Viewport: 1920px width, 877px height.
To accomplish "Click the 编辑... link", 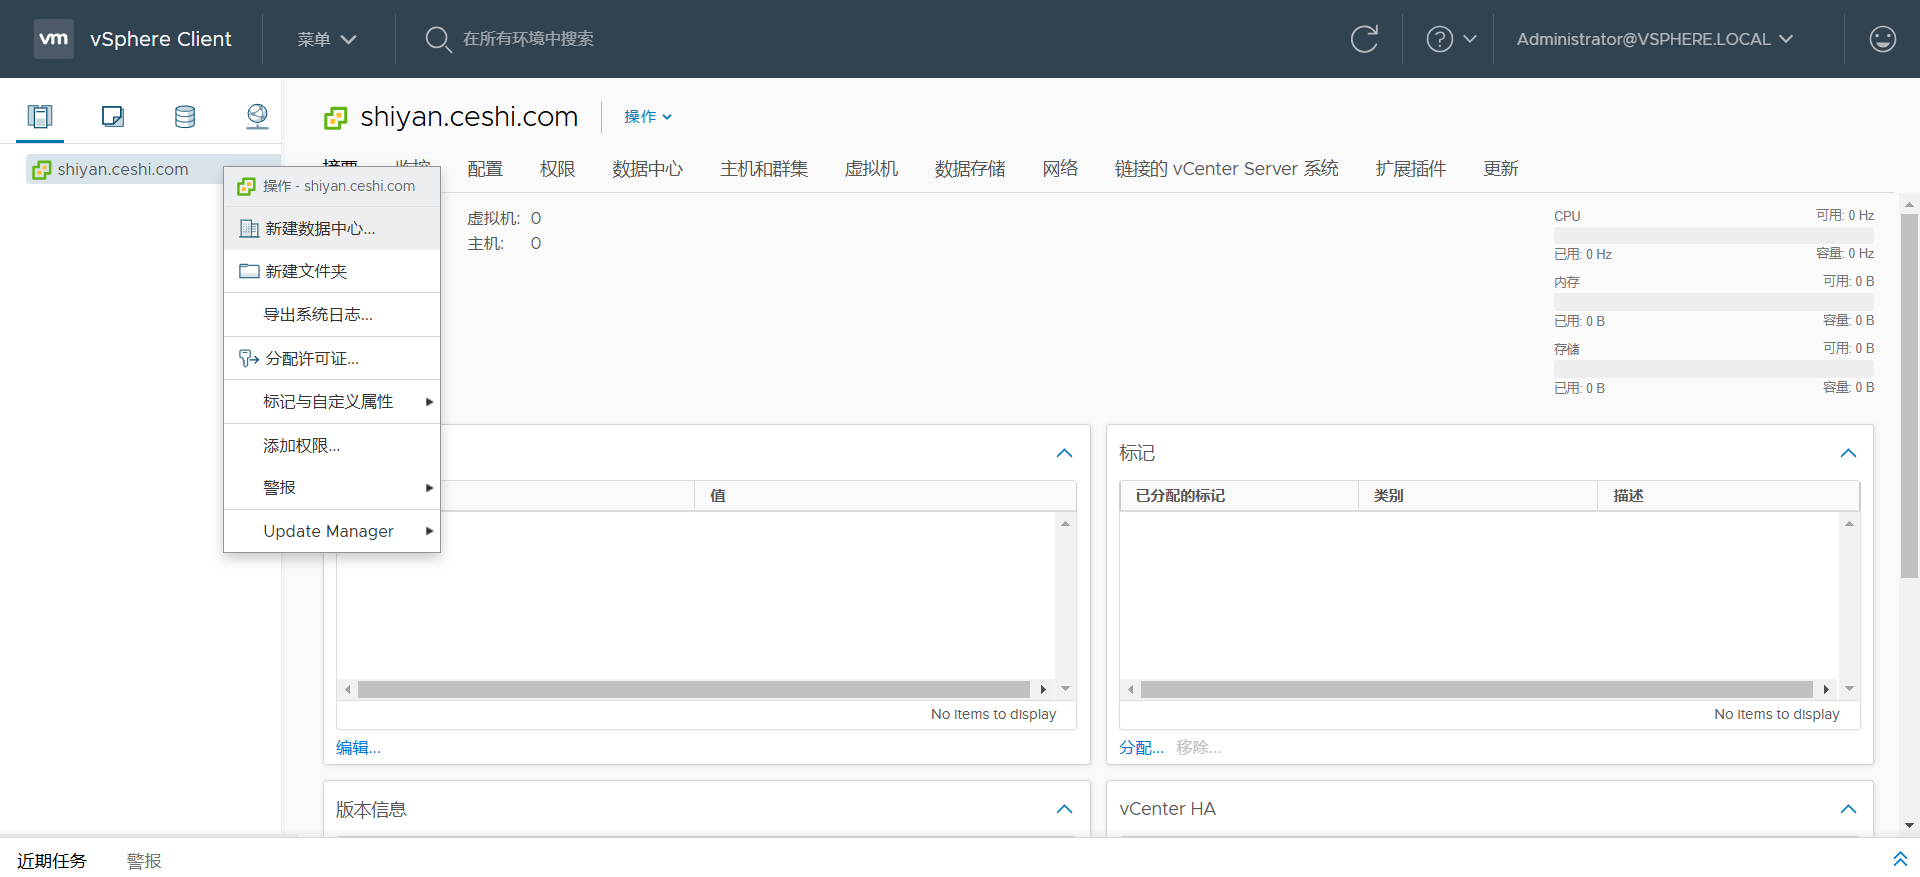I will [358, 748].
